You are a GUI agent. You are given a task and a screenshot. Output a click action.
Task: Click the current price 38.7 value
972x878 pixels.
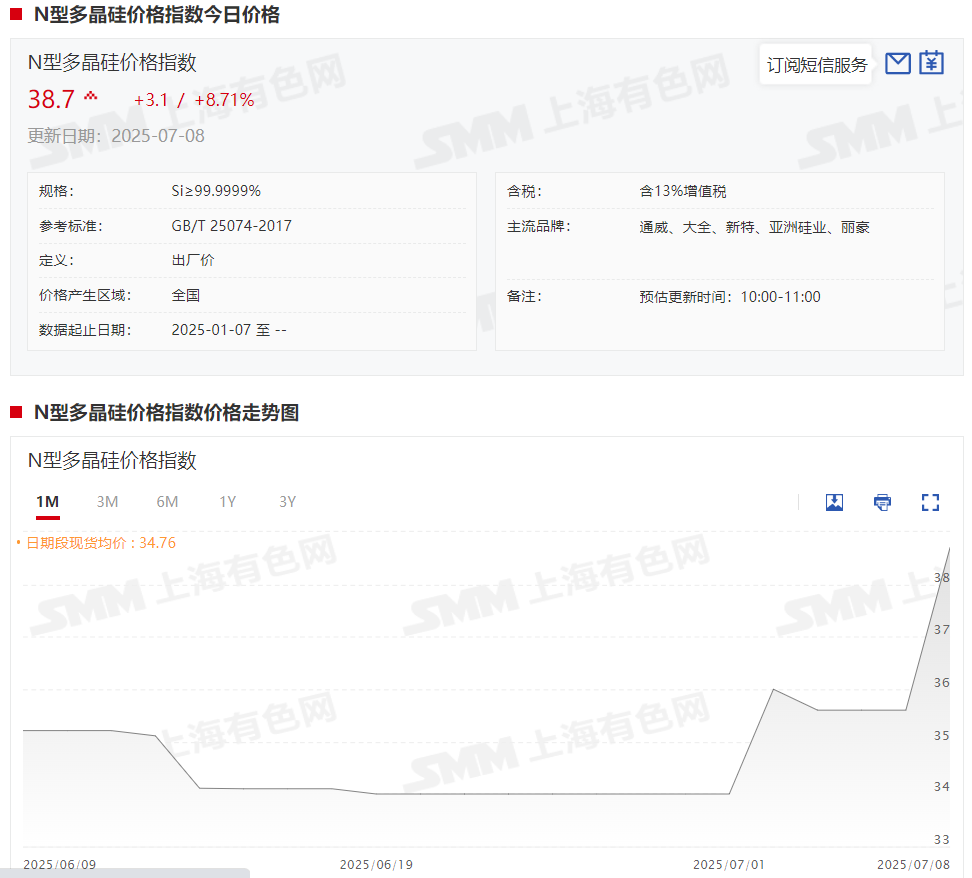tap(51, 100)
